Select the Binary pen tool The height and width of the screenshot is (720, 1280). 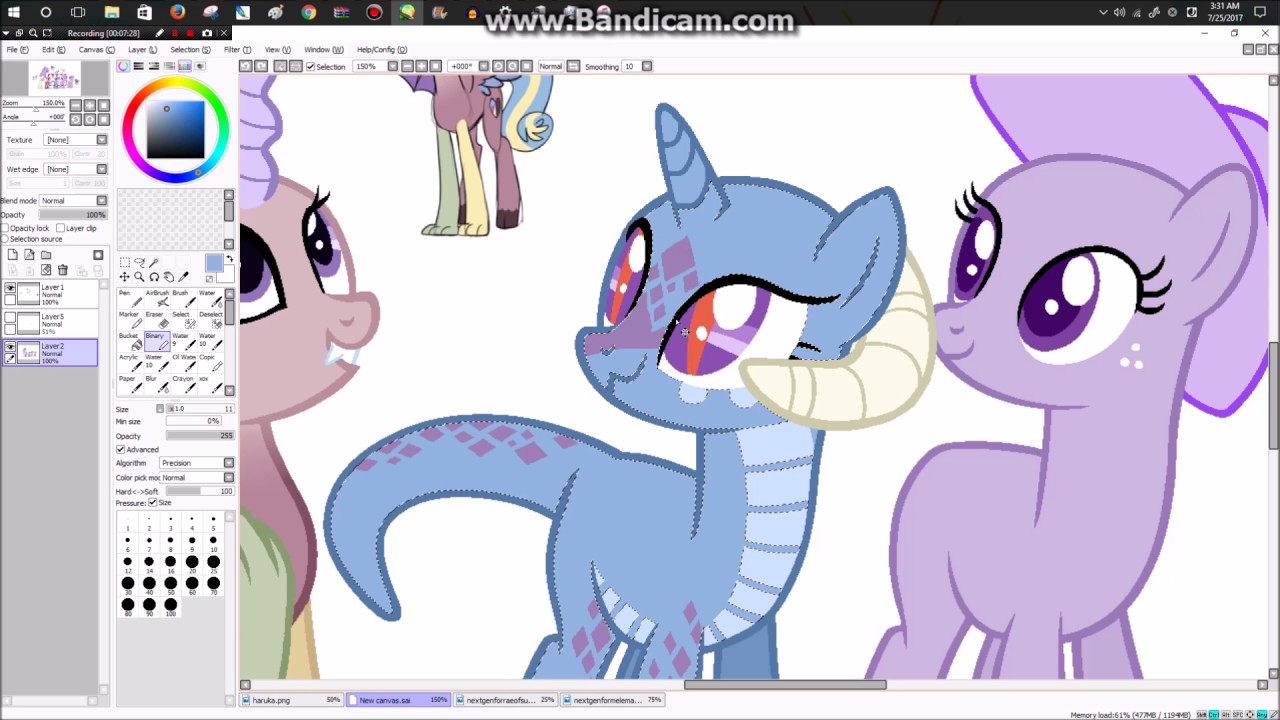(157, 340)
